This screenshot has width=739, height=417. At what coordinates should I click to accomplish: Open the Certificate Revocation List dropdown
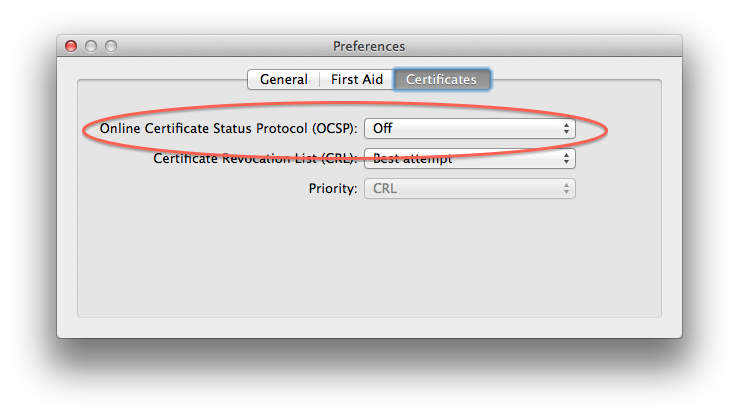tap(469, 158)
